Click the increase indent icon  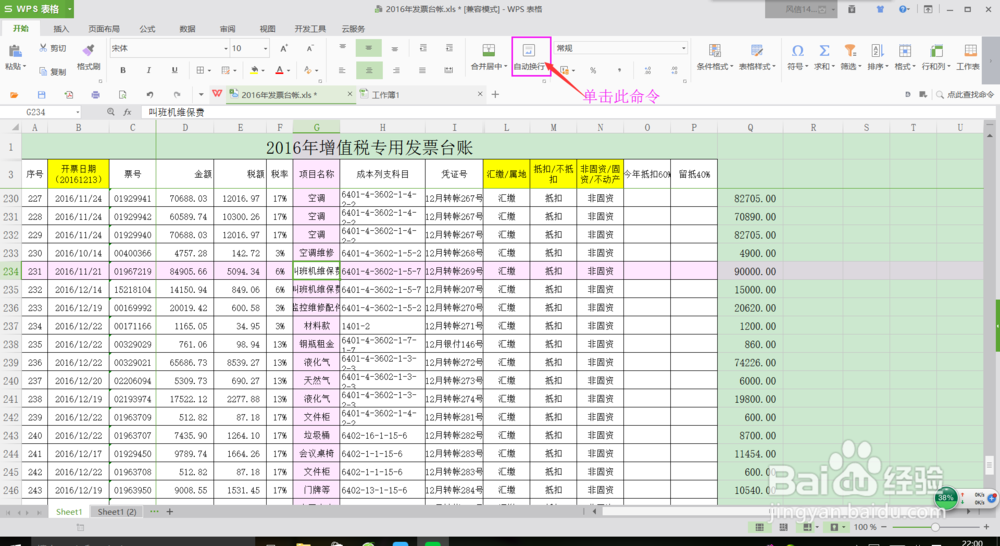pos(449,48)
